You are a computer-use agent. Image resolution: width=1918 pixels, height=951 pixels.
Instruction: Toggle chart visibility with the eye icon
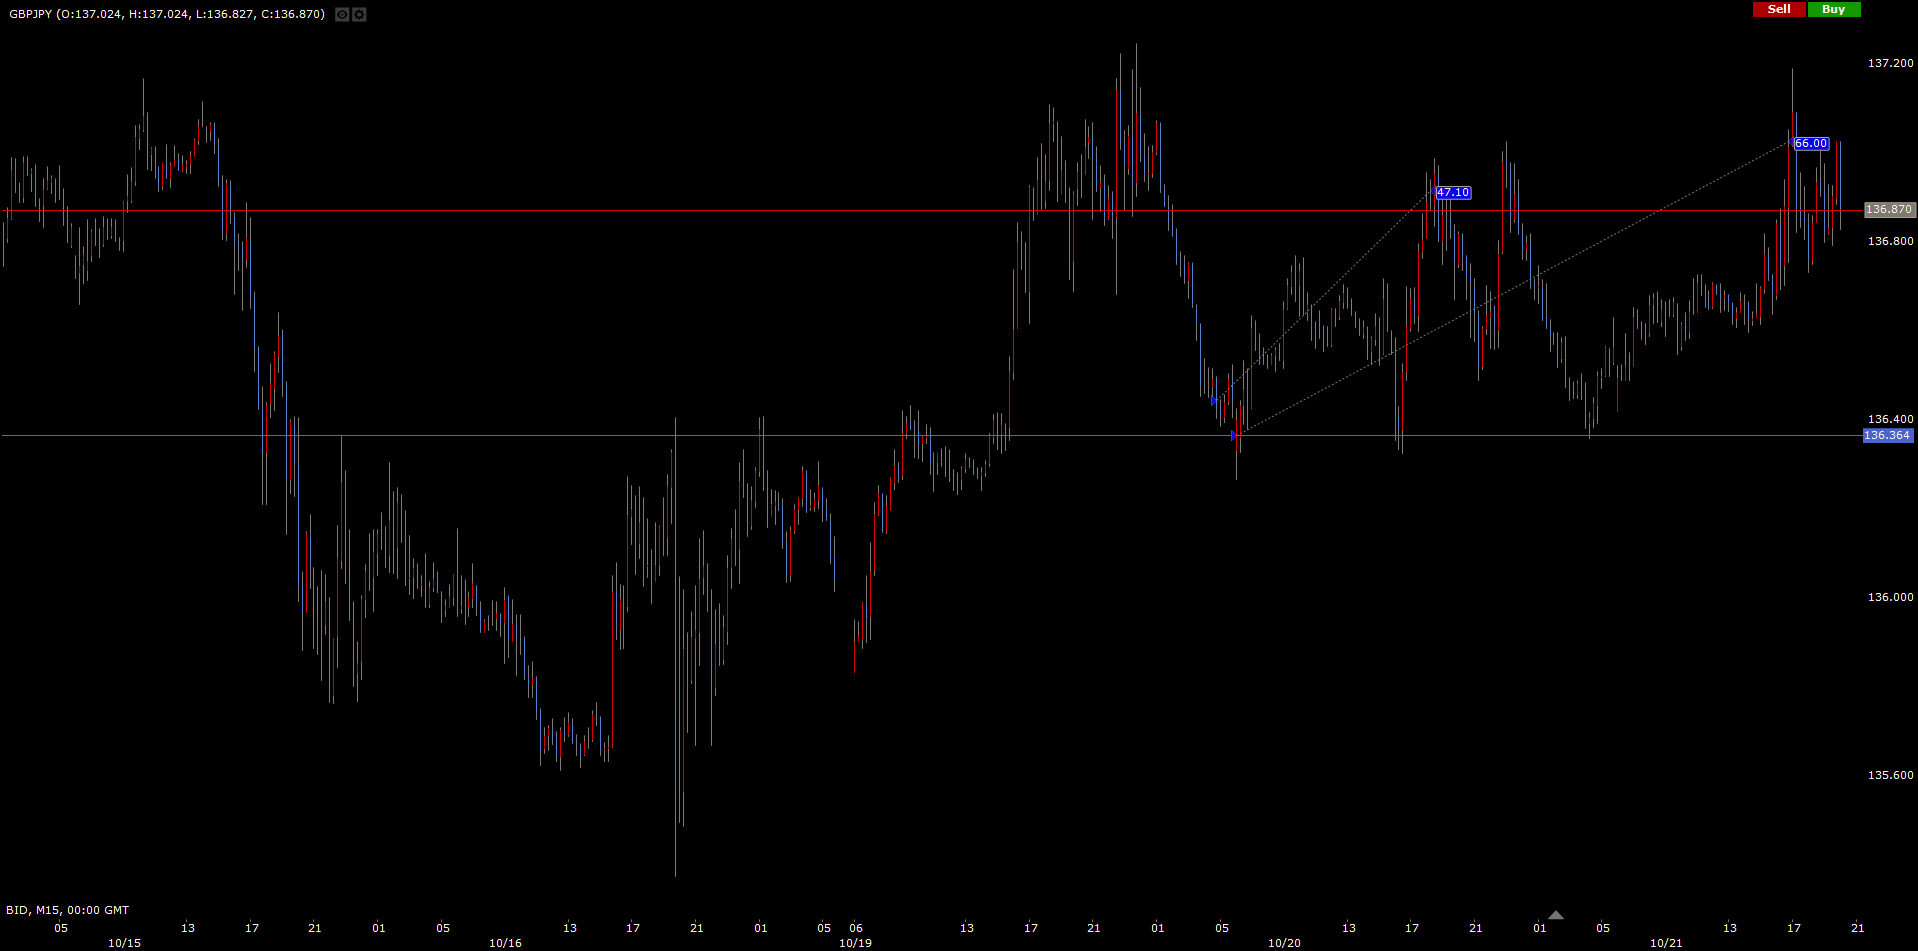[x=342, y=15]
